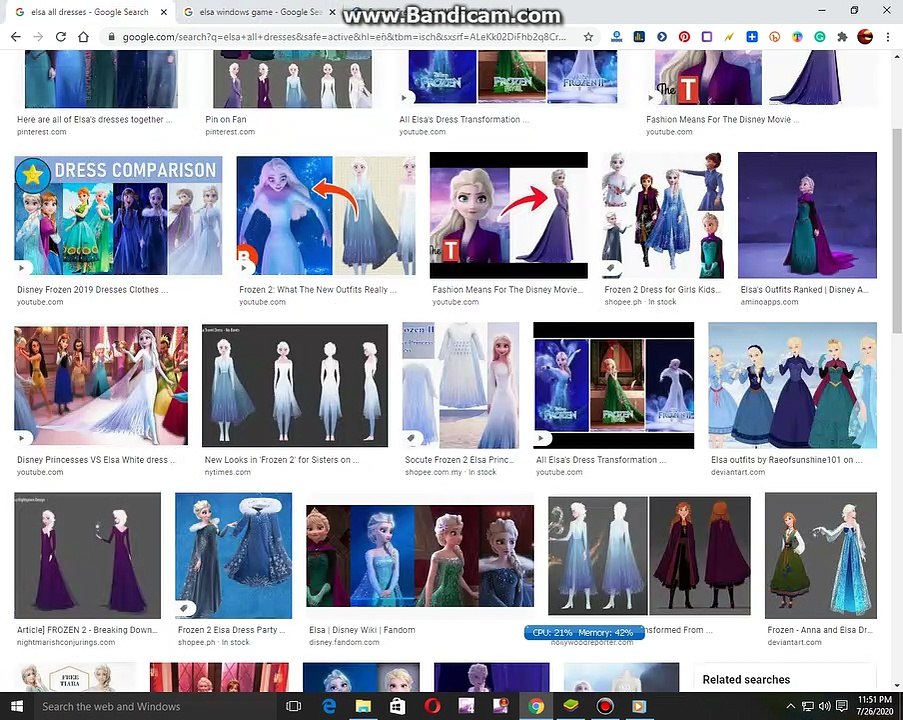This screenshot has width=903, height=720.
Task: Open the browser home page
Action: click(84, 37)
